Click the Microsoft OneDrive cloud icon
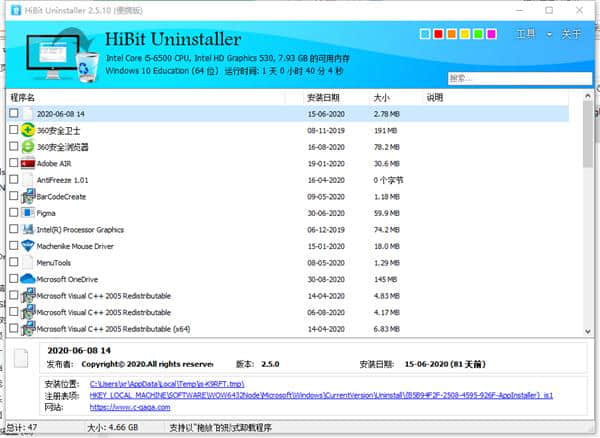Viewport: 600px width, 438px height. 28,278
